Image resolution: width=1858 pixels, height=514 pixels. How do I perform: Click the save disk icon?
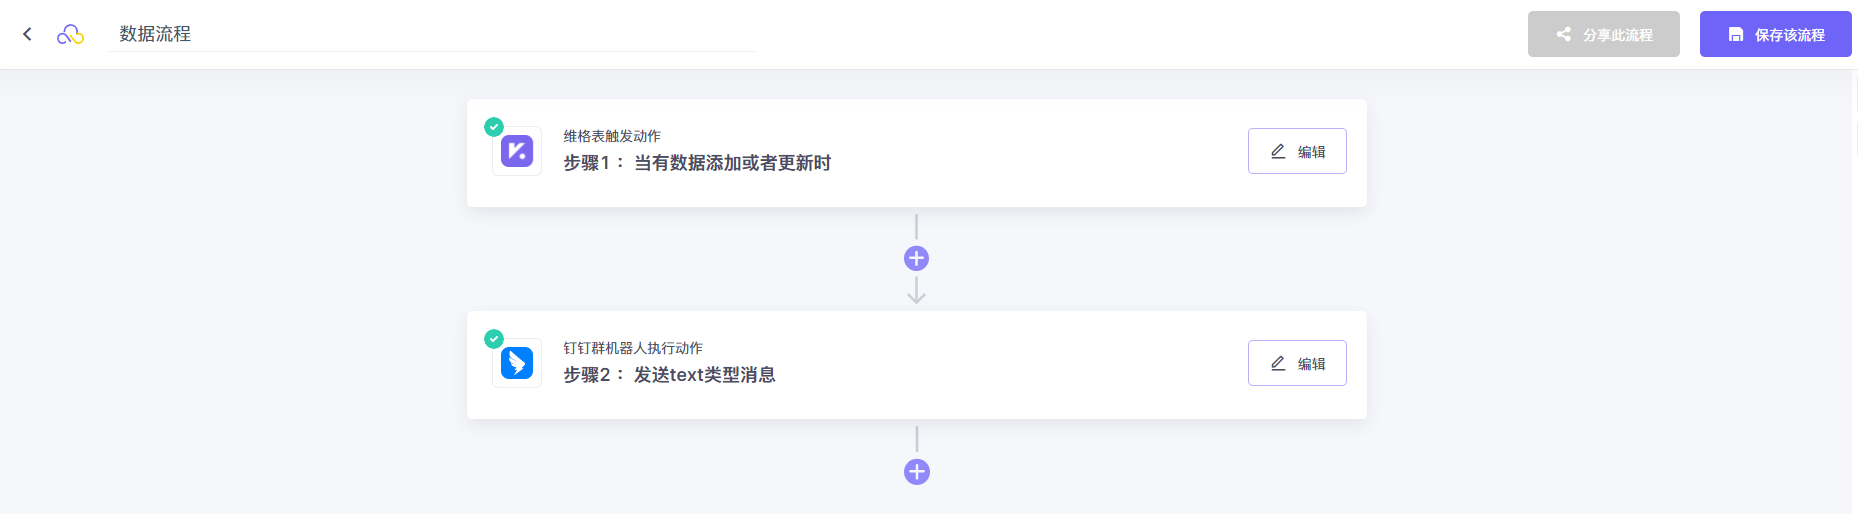coord(1736,35)
